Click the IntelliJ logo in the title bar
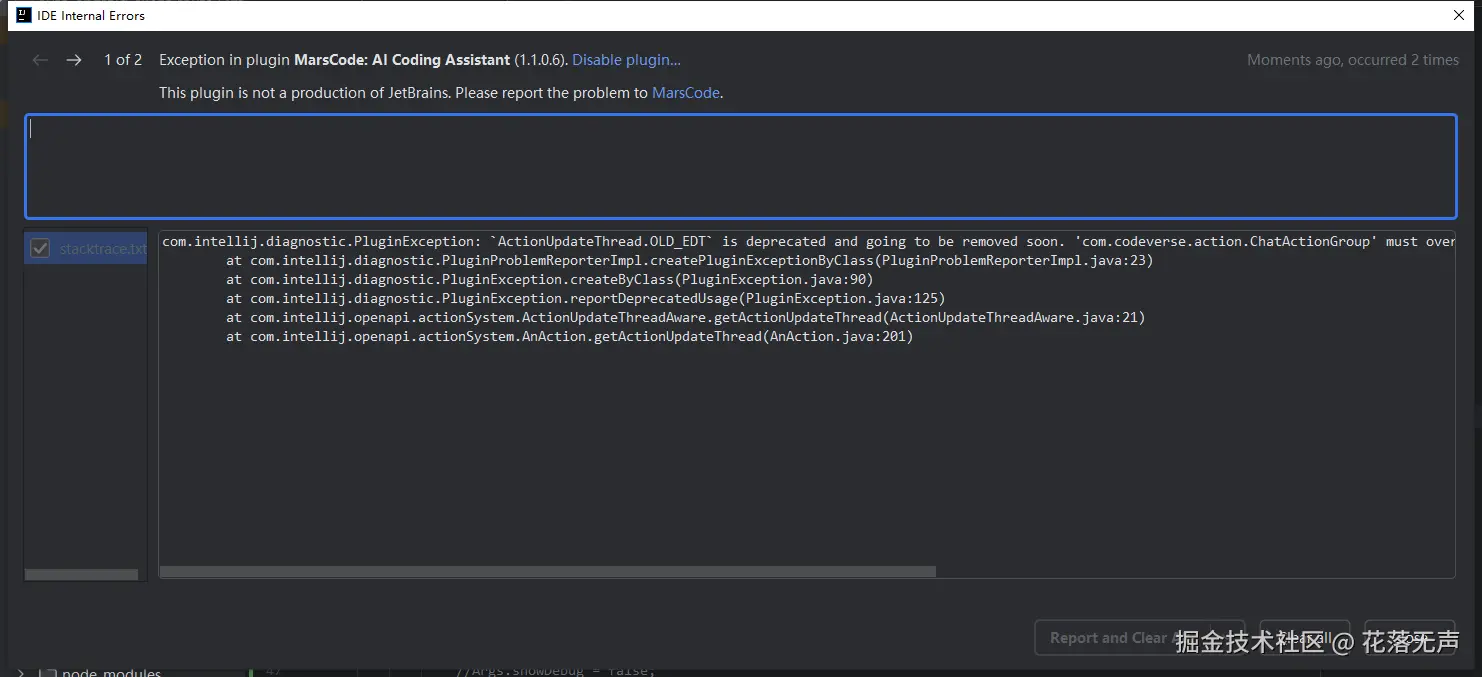The image size is (1482, 677). click(x=24, y=15)
